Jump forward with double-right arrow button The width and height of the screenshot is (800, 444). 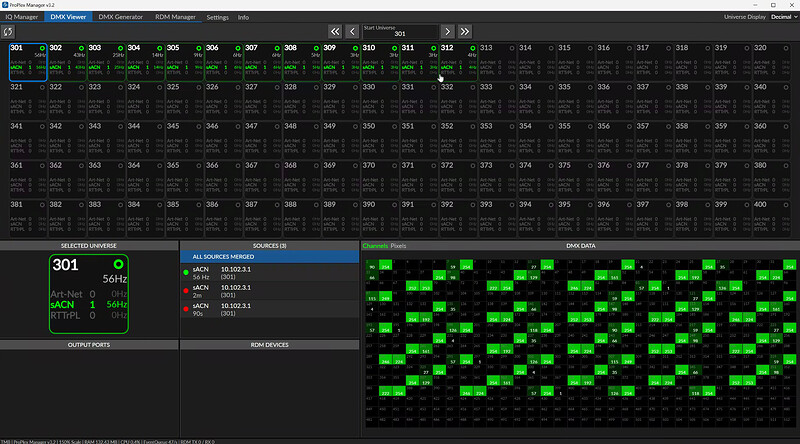point(464,32)
